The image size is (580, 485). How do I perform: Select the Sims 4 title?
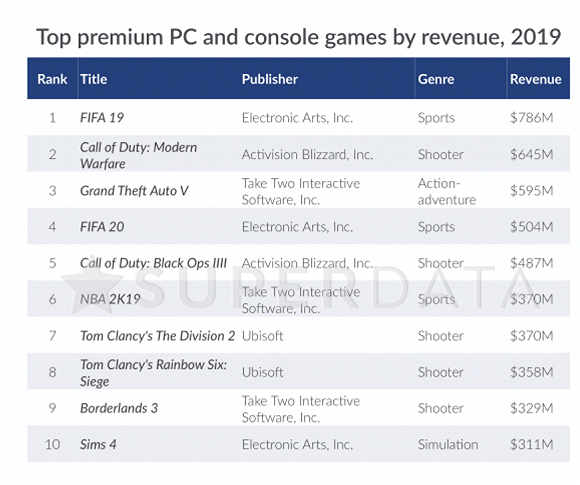coord(98,444)
